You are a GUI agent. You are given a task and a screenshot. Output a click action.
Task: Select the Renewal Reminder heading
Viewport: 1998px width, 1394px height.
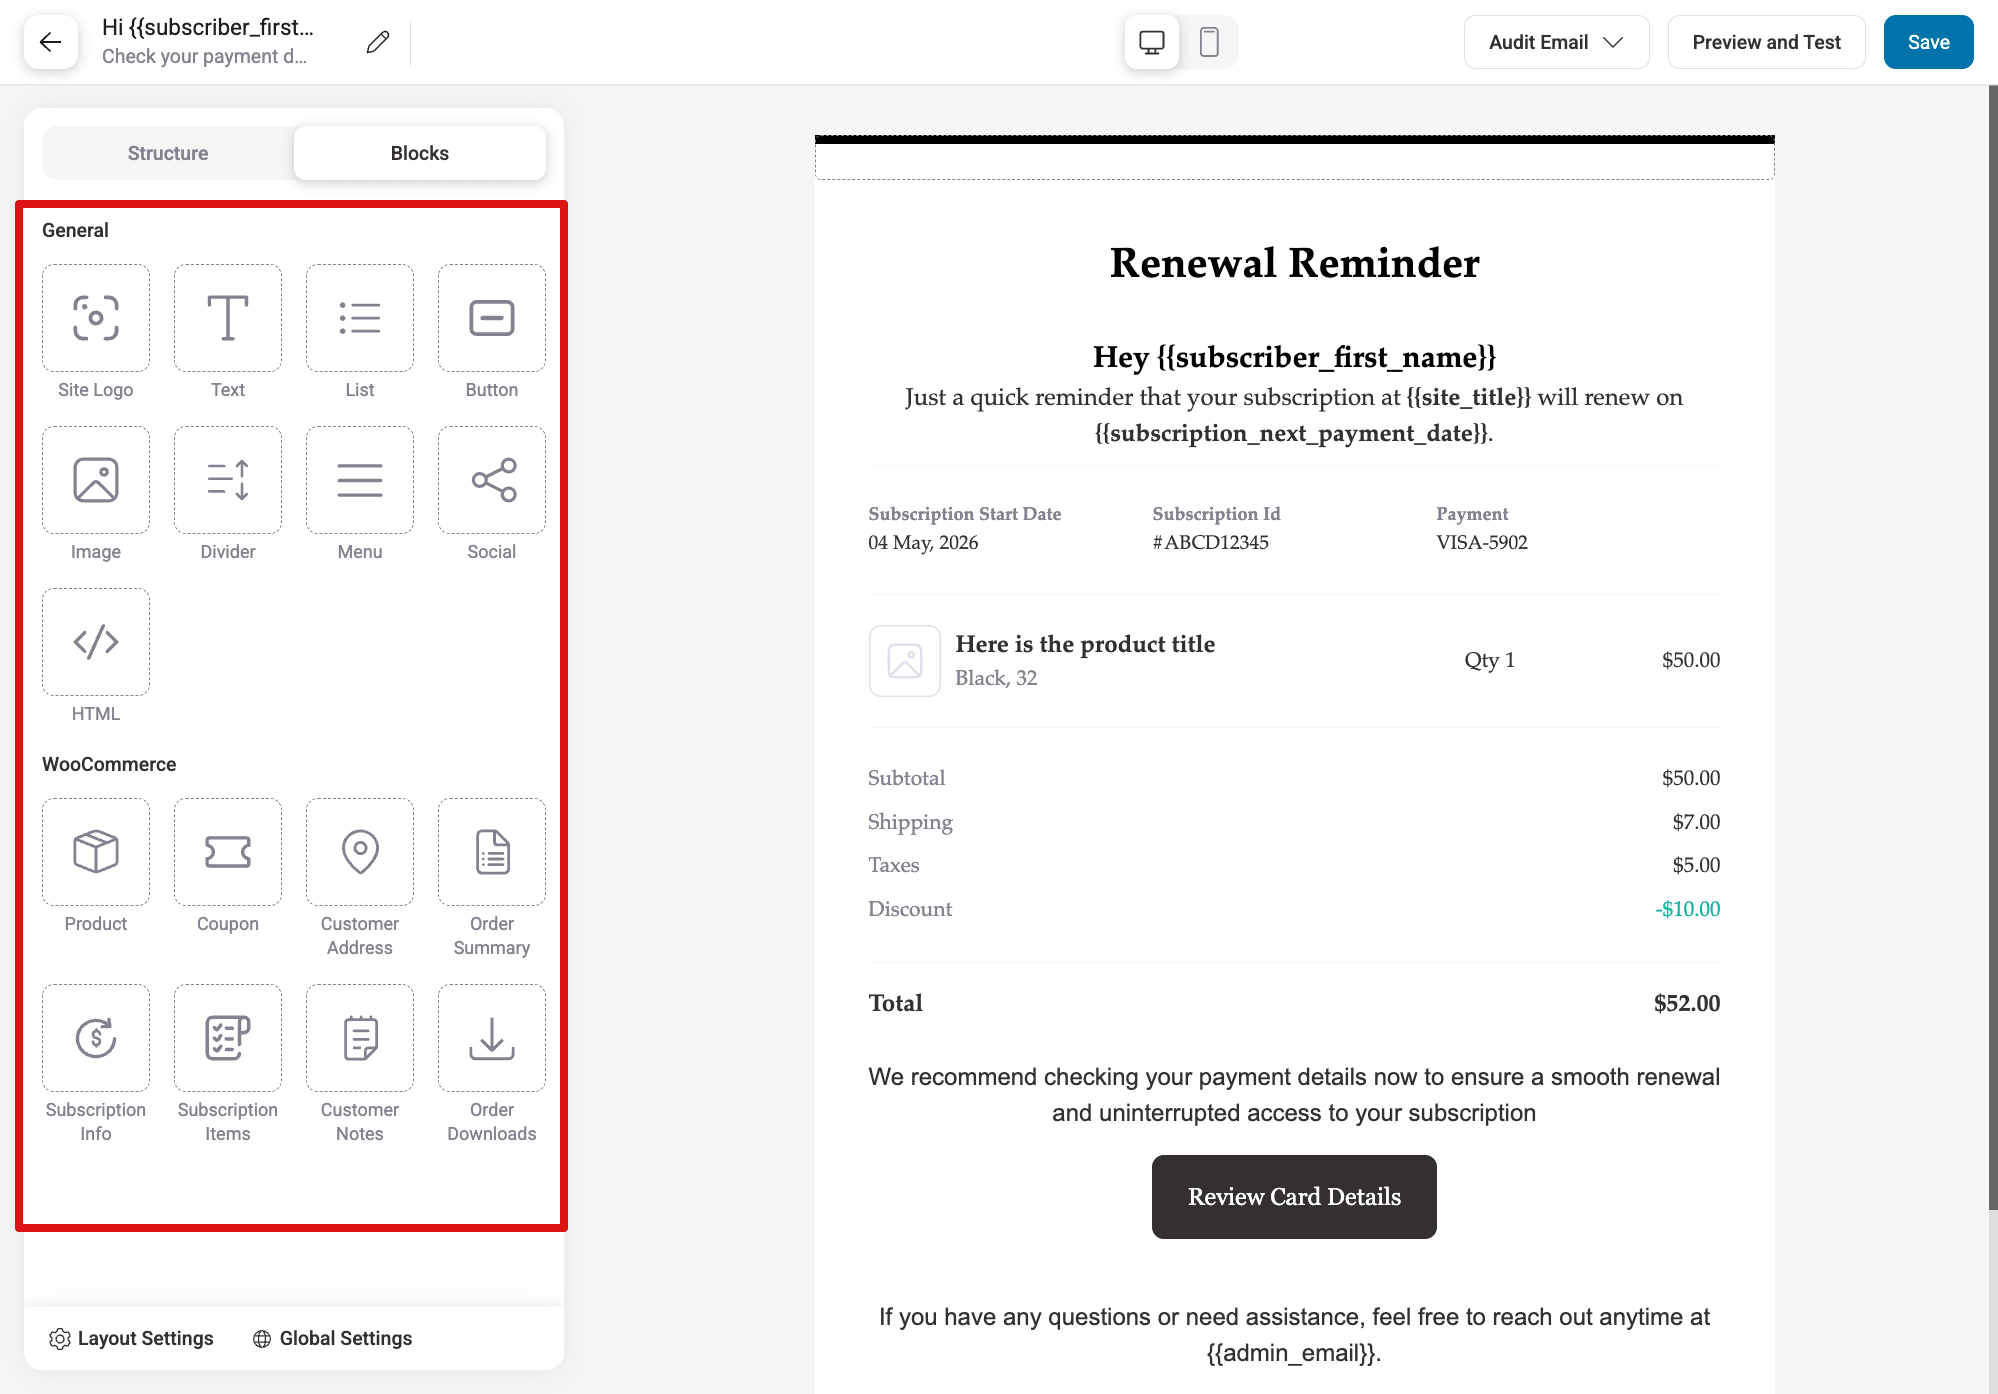(x=1294, y=263)
